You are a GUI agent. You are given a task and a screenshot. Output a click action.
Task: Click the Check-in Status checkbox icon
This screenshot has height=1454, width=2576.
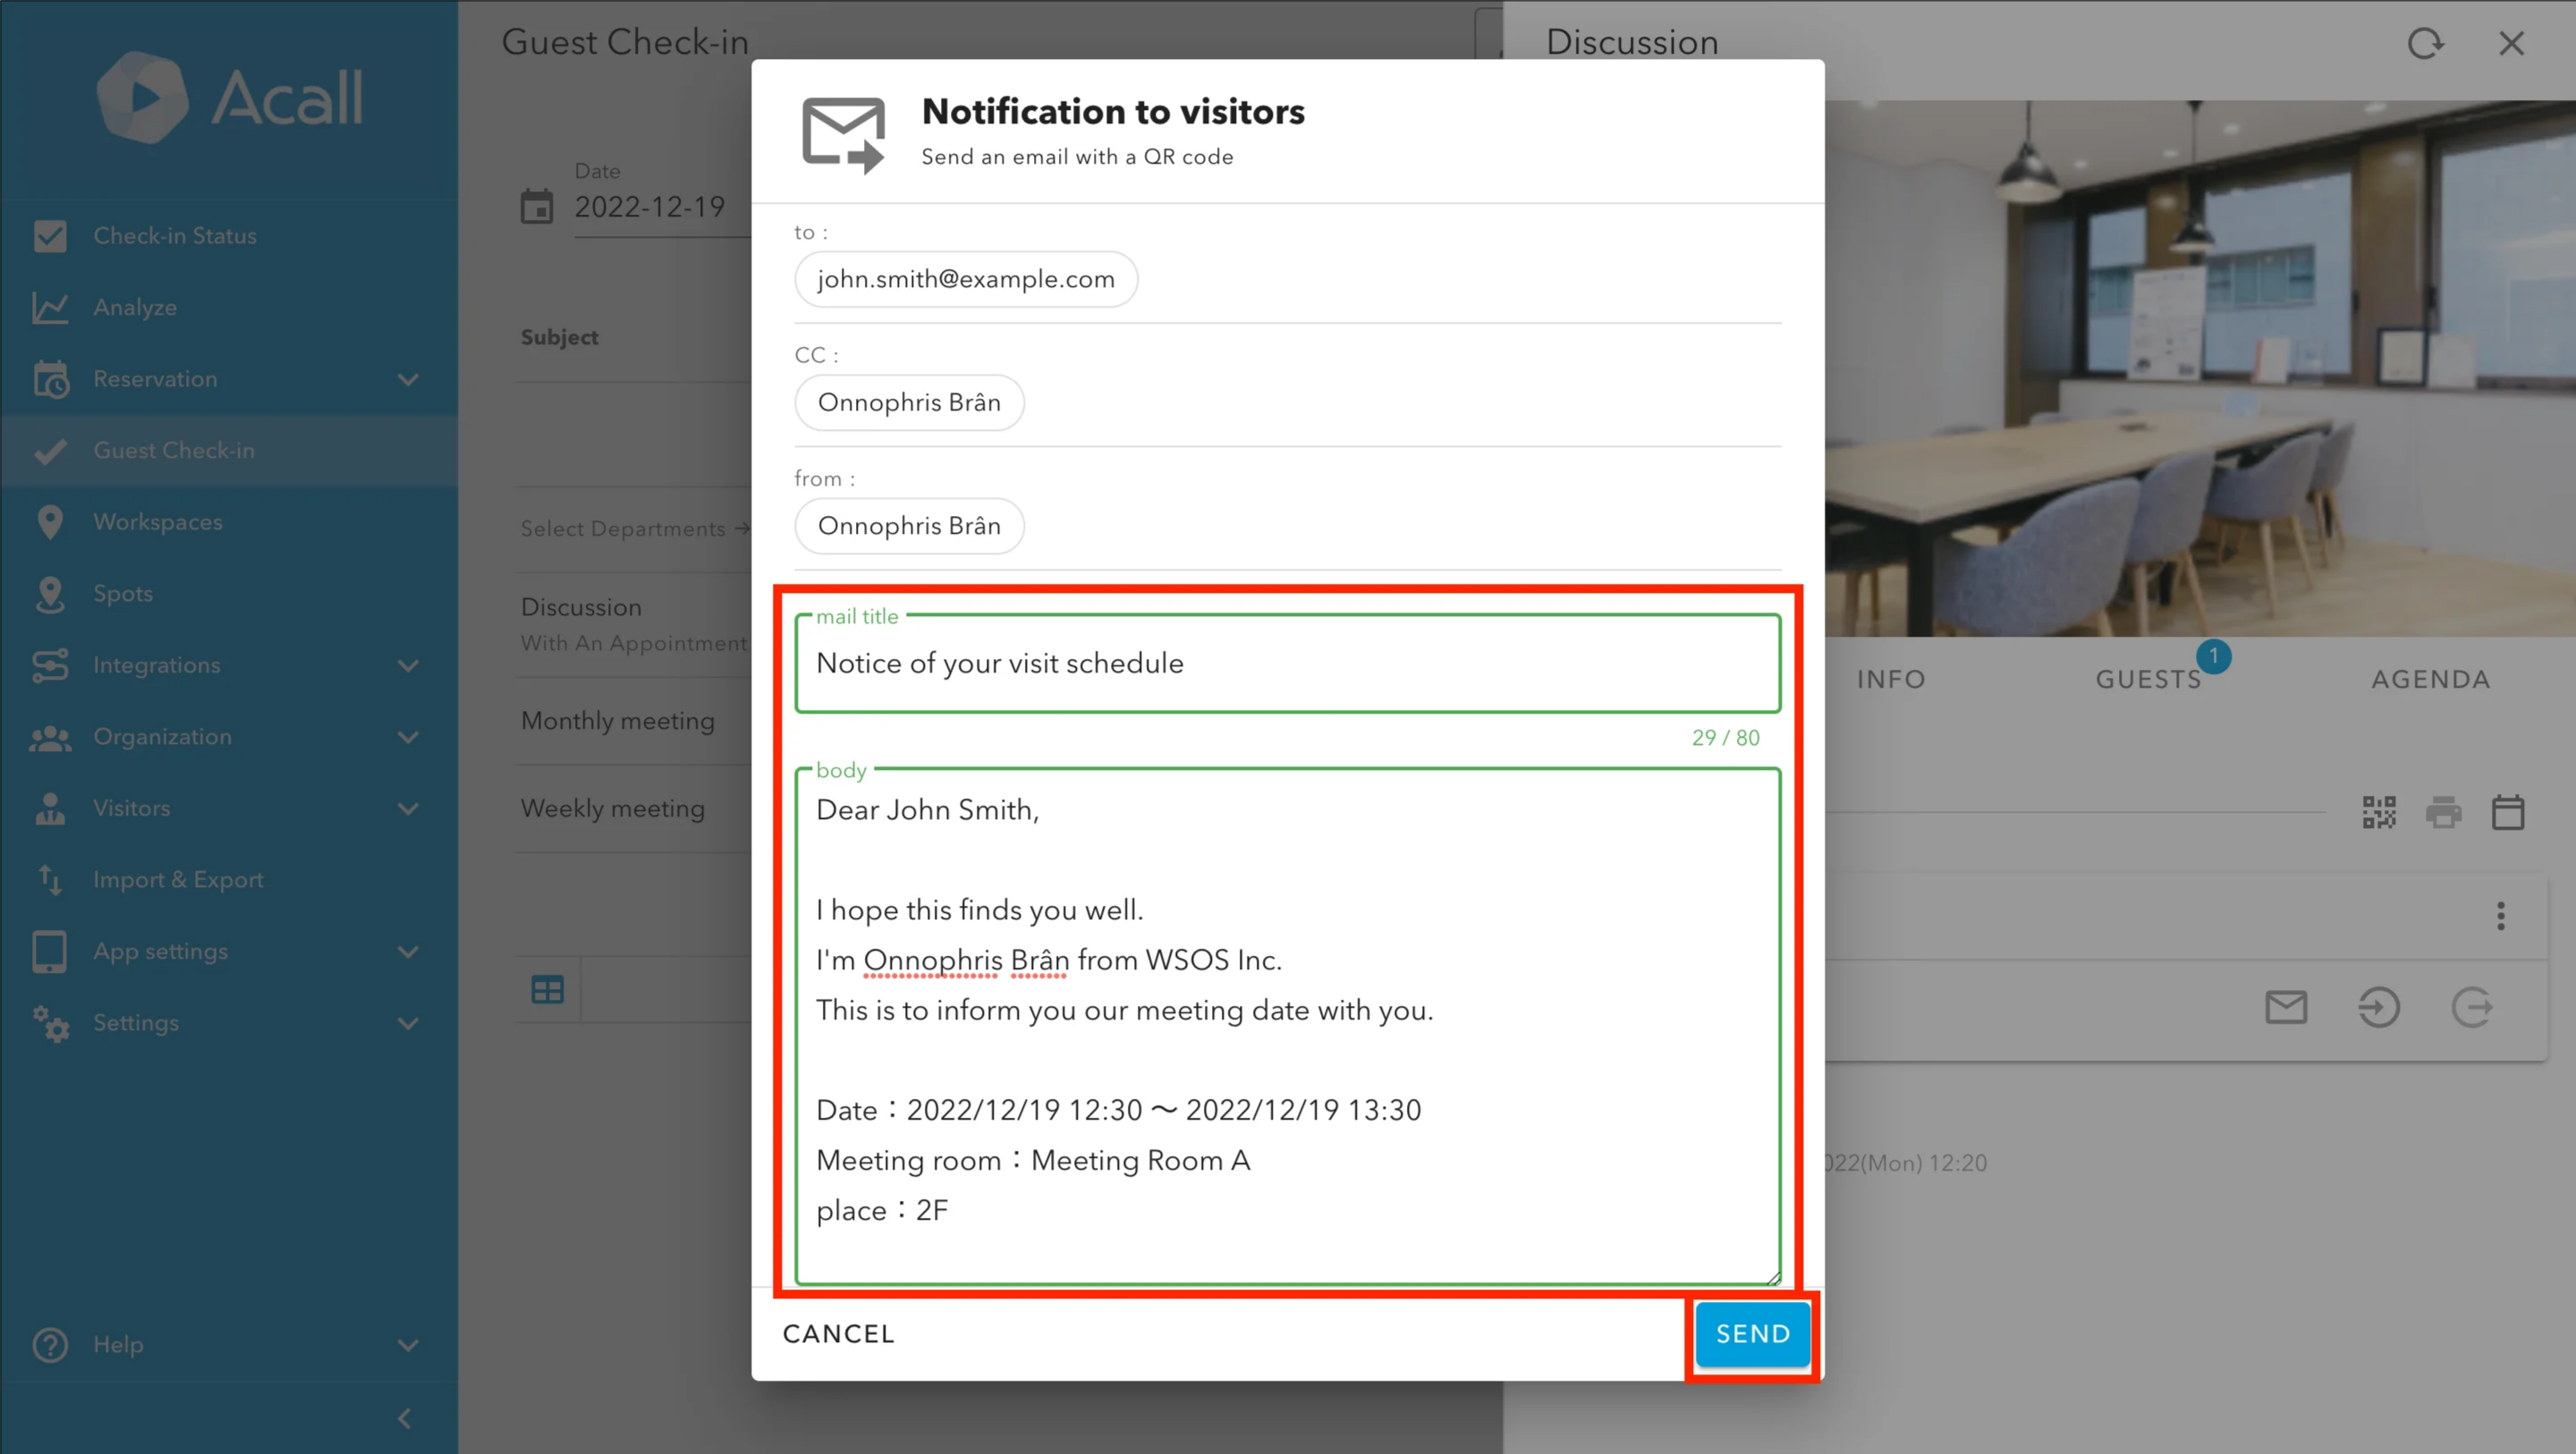click(50, 236)
